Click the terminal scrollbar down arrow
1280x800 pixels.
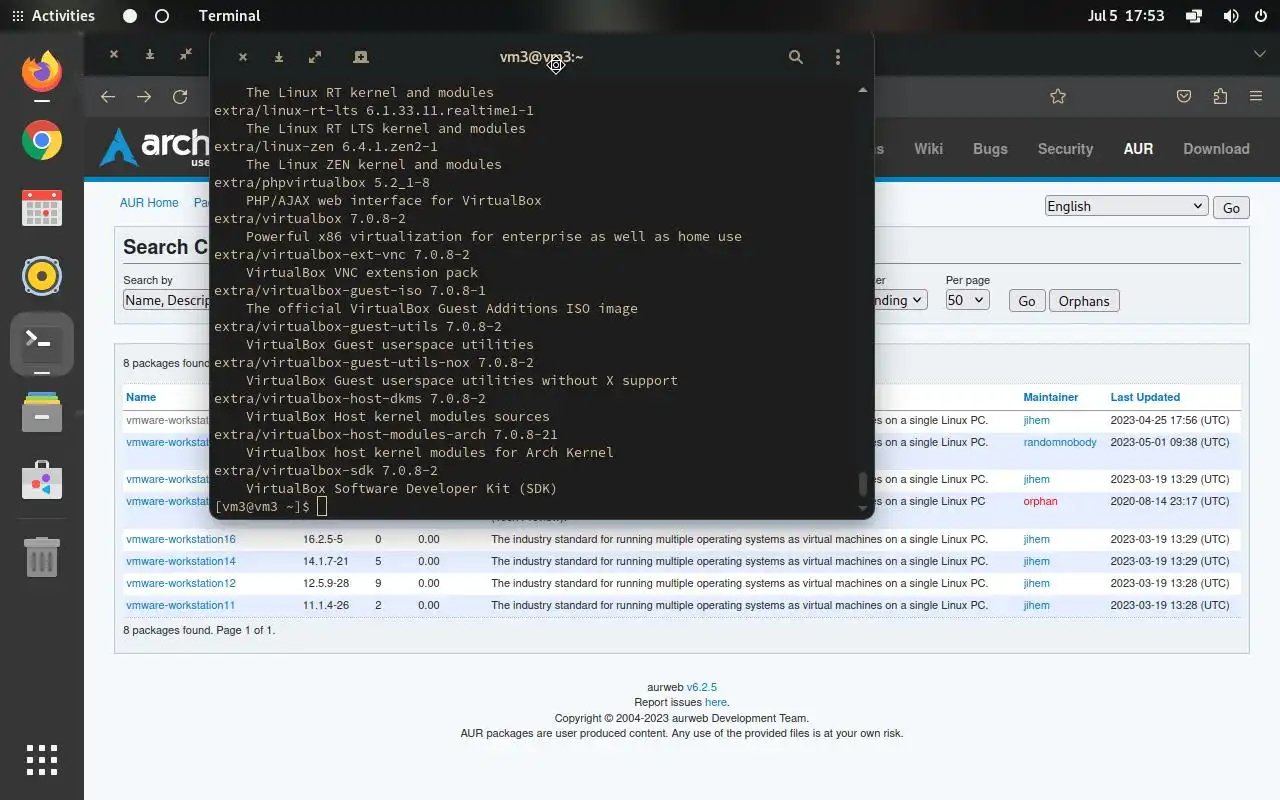click(x=863, y=509)
